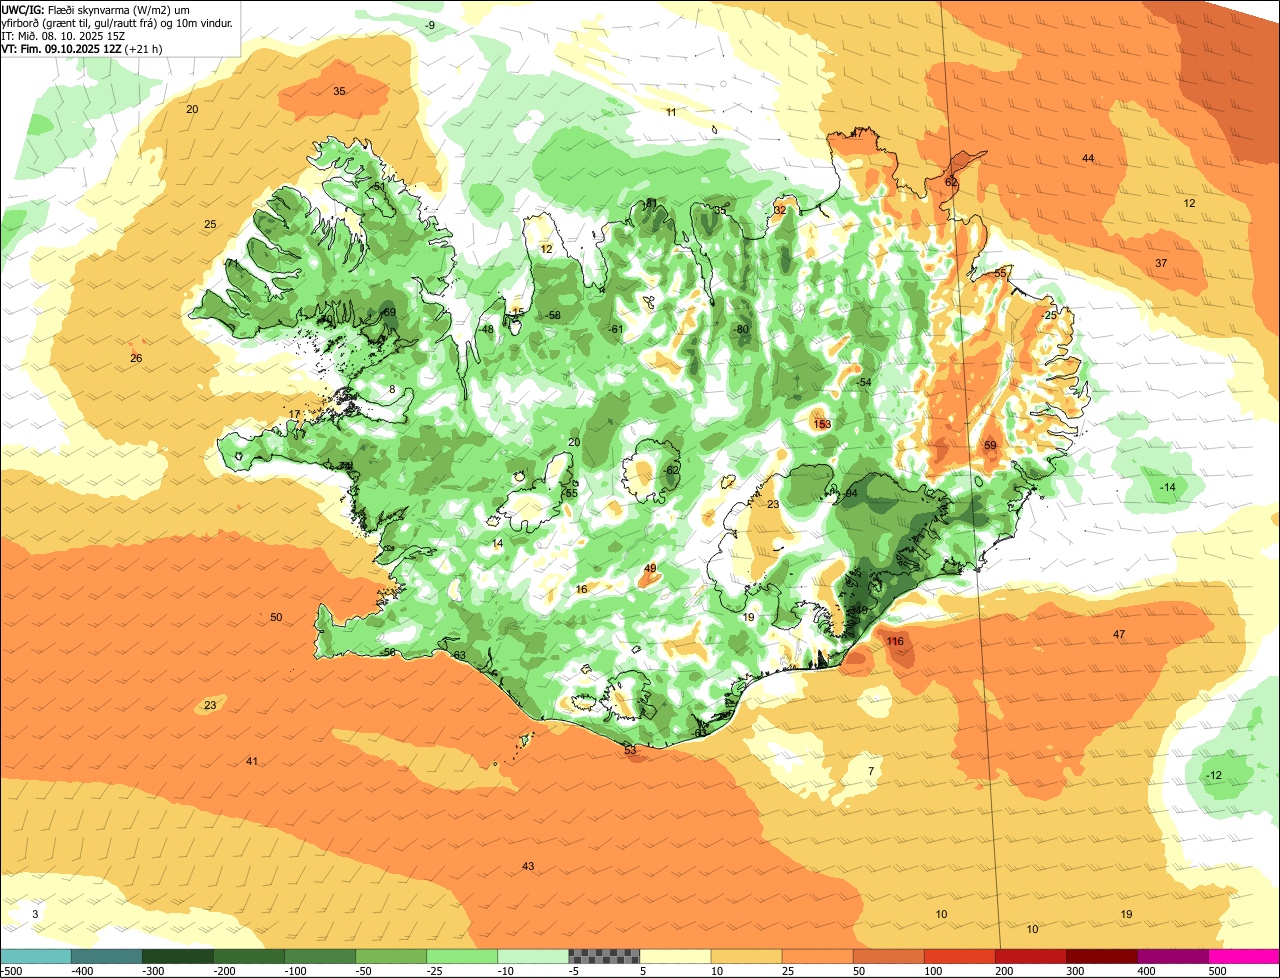
Task: Click the 14 value in southwest Iceland
Action: click(x=498, y=544)
